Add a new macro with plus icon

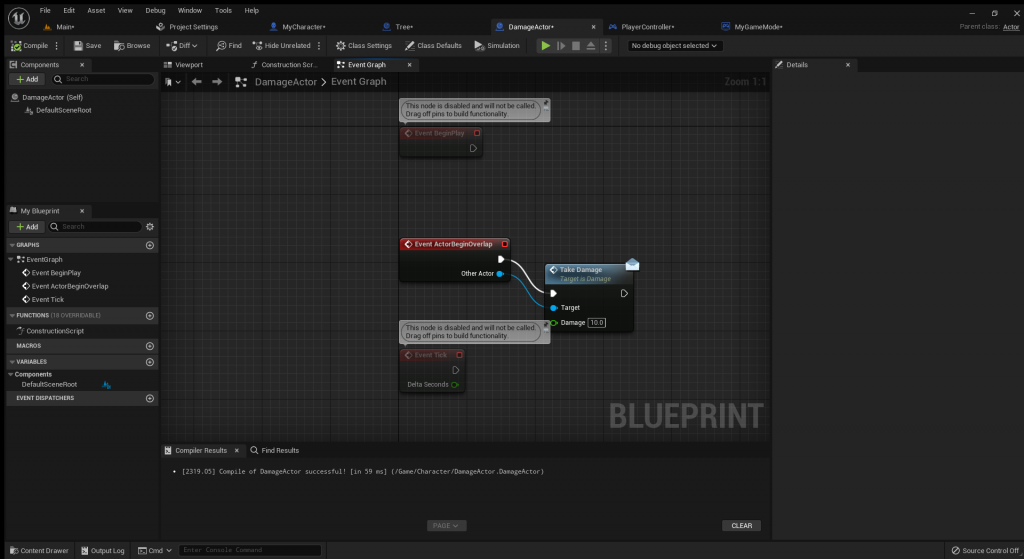(150, 345)
